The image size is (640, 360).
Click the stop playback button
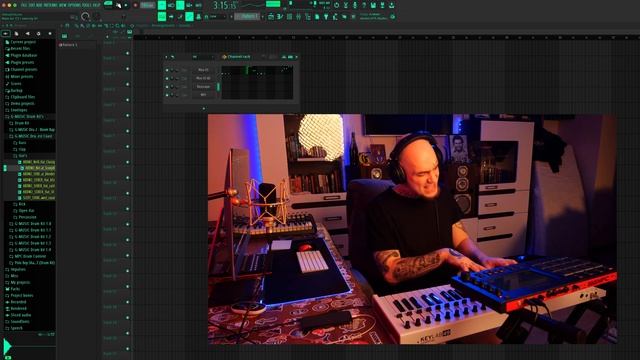pos(126,5)
